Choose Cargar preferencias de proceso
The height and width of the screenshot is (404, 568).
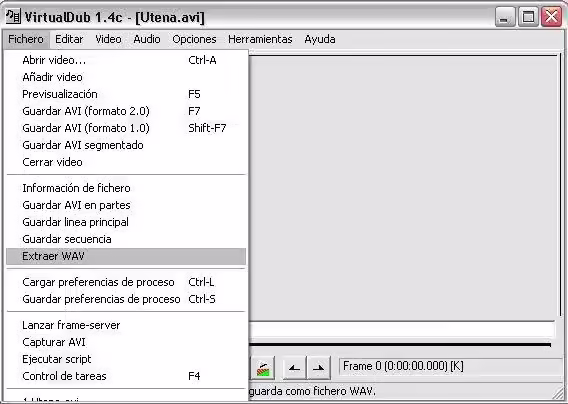point(126,282)
